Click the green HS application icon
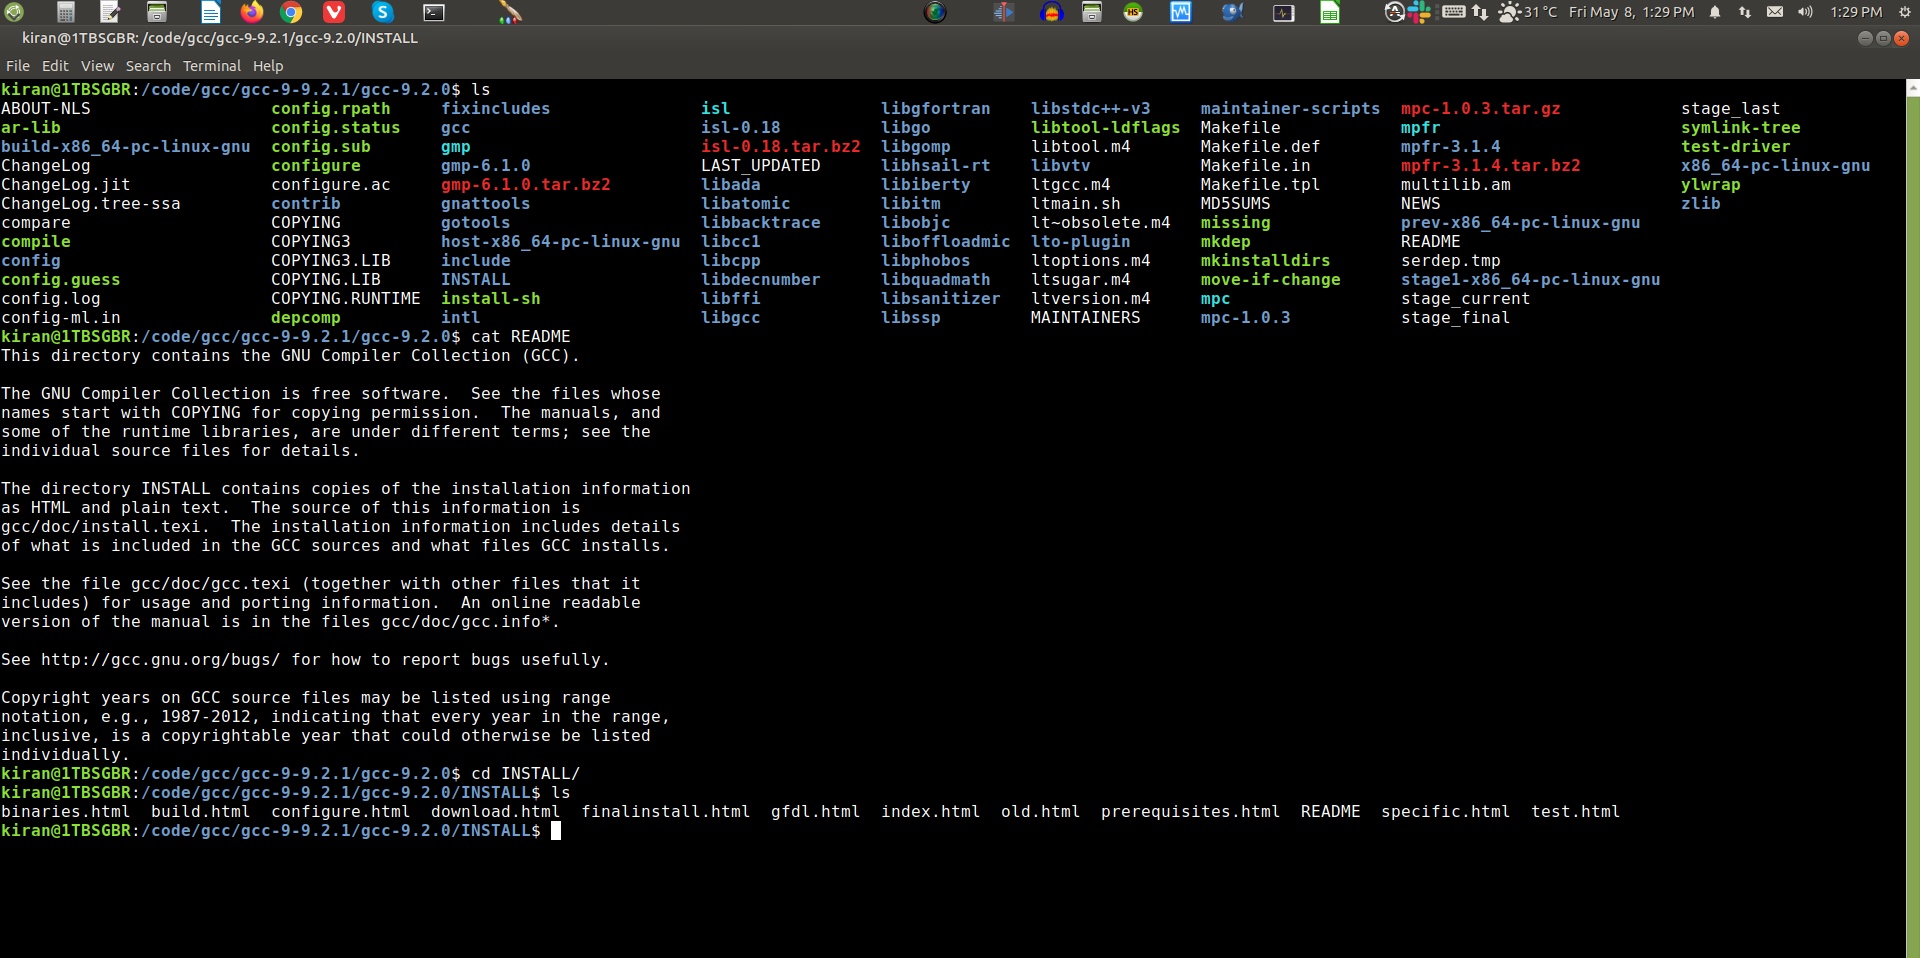Viewport: 1920px width, 958px height. coord(1133,12)
